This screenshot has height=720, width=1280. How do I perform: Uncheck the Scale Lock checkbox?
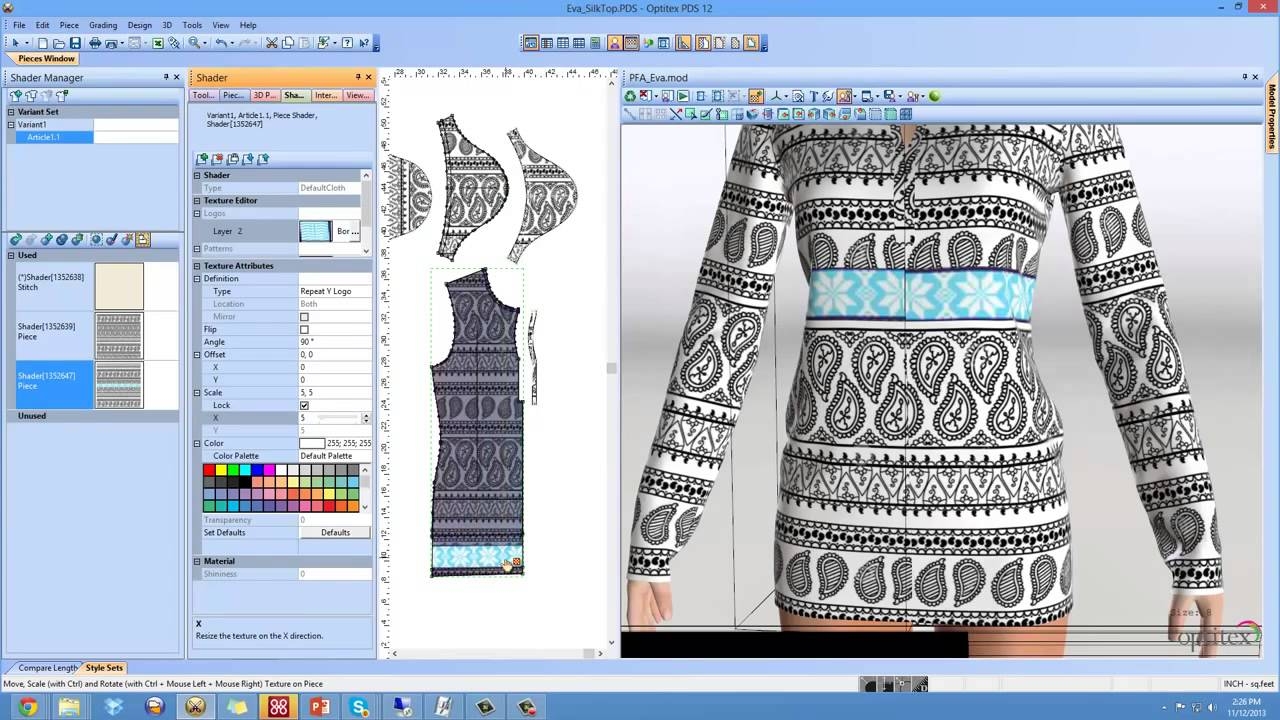[x=304, y=405]
